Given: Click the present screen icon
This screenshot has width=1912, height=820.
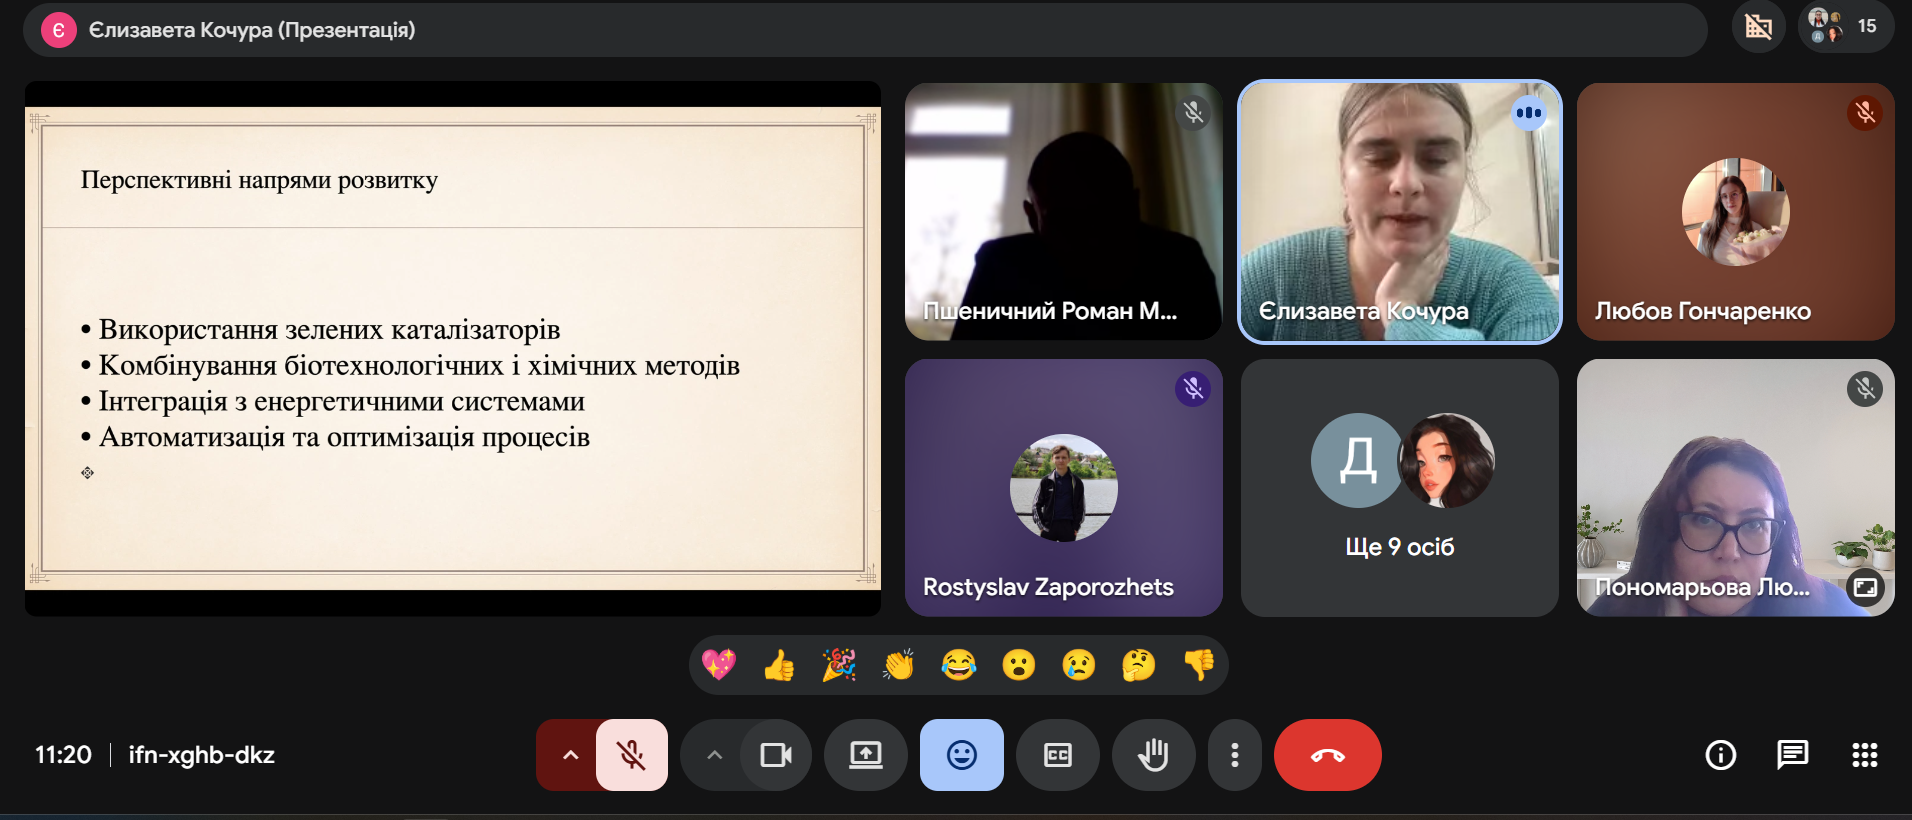Looking at the screenshot, I should (865, 755).
